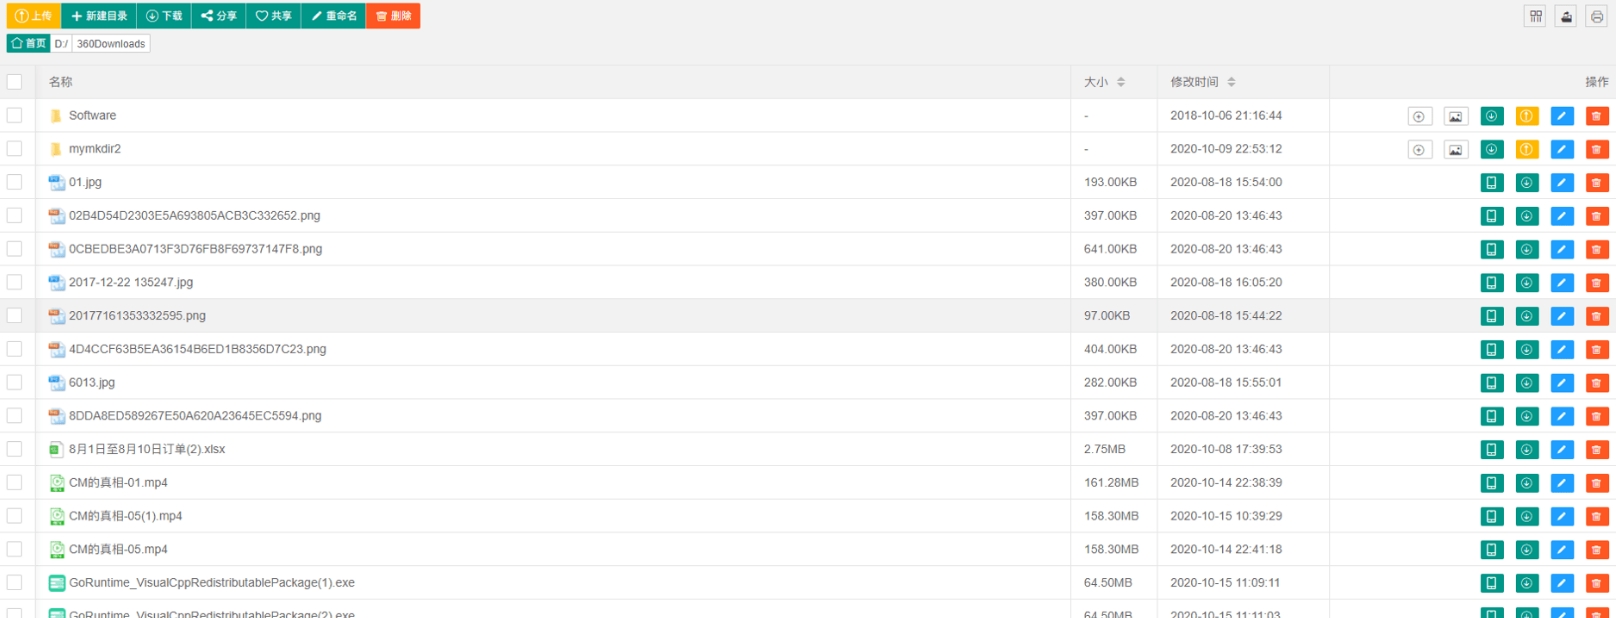Click the 新建目录 new folder button

pyautogui.click(x=99, y=16)
